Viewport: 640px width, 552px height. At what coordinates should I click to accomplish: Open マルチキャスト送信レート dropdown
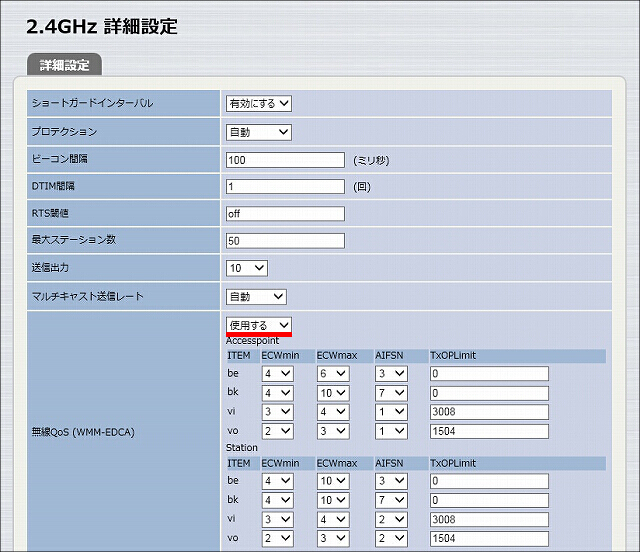coord(256,297)
